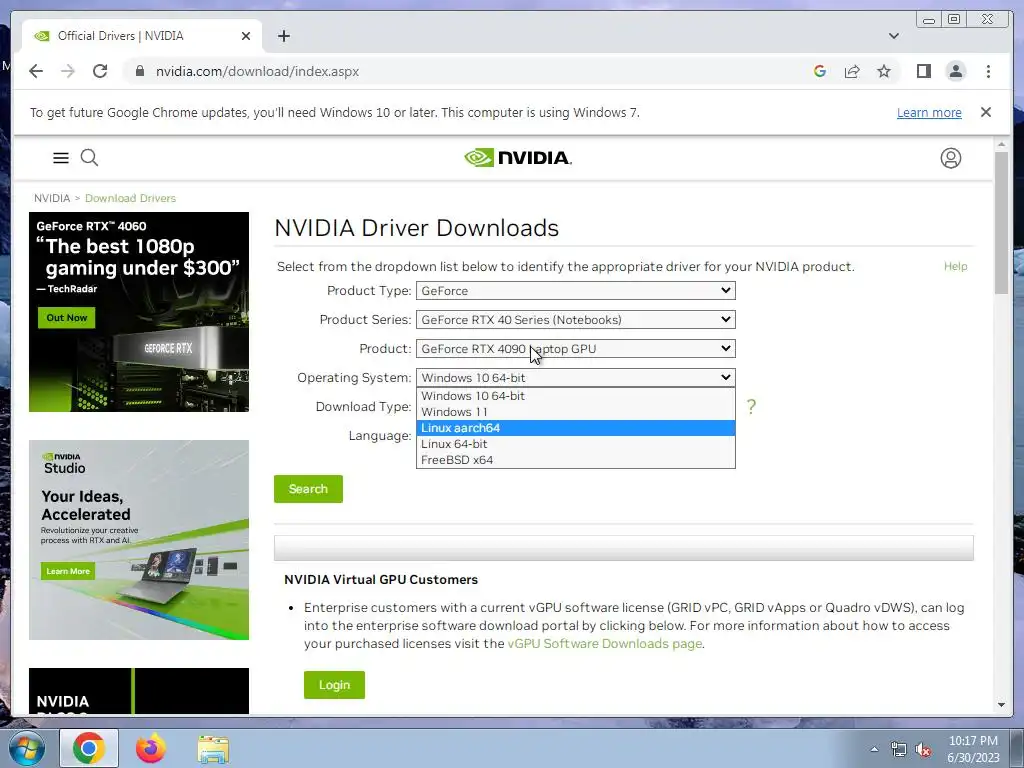This screenshot has height=768, width=1024.
Task: Click Download Drivers breadcrumb
Action: (x=130, y=198)
